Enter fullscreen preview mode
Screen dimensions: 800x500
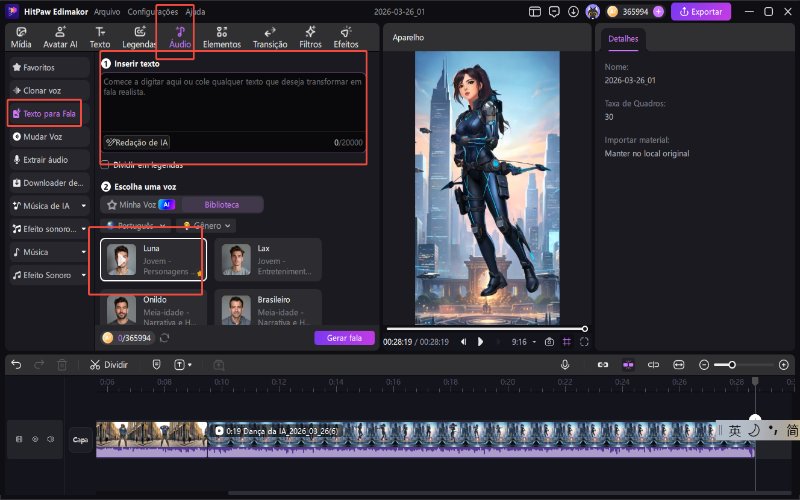click(584, 341)
